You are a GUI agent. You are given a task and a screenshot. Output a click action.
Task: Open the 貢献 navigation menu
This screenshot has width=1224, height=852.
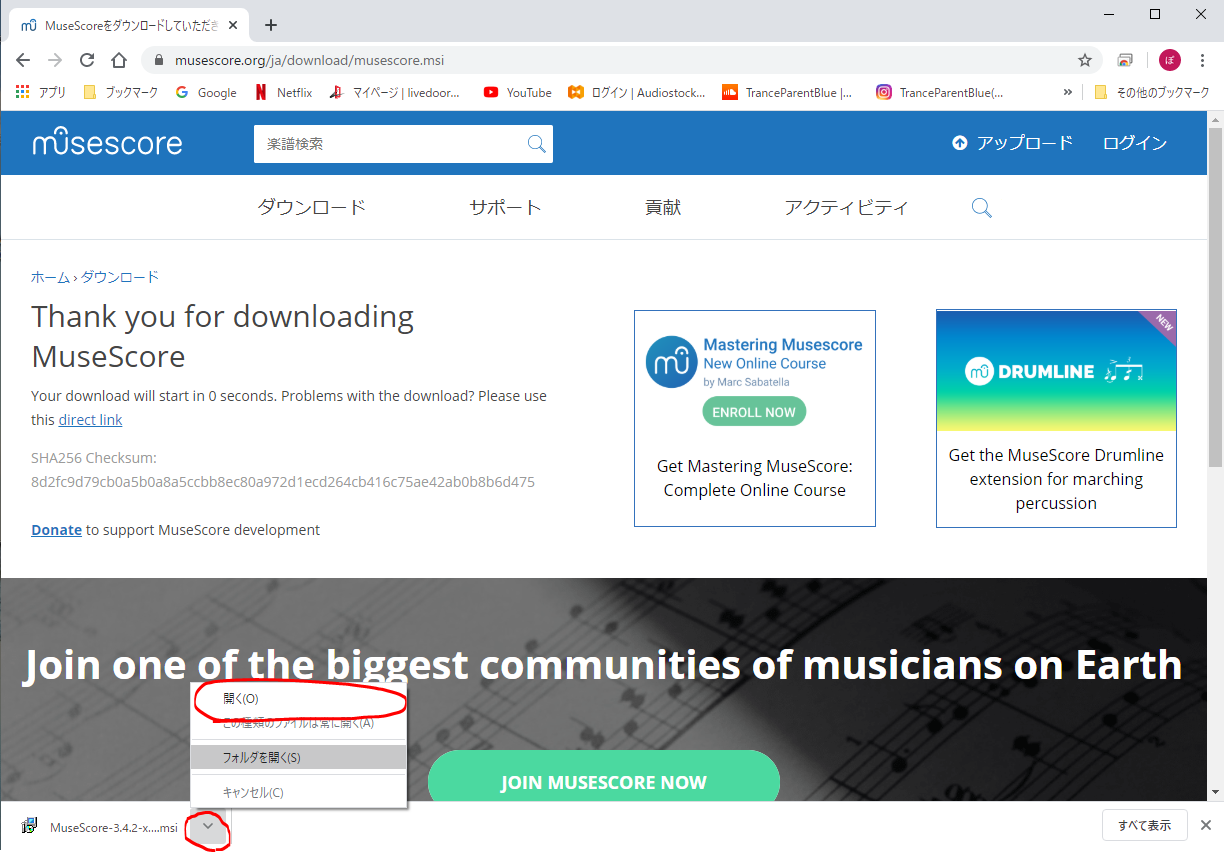point(663,207)
